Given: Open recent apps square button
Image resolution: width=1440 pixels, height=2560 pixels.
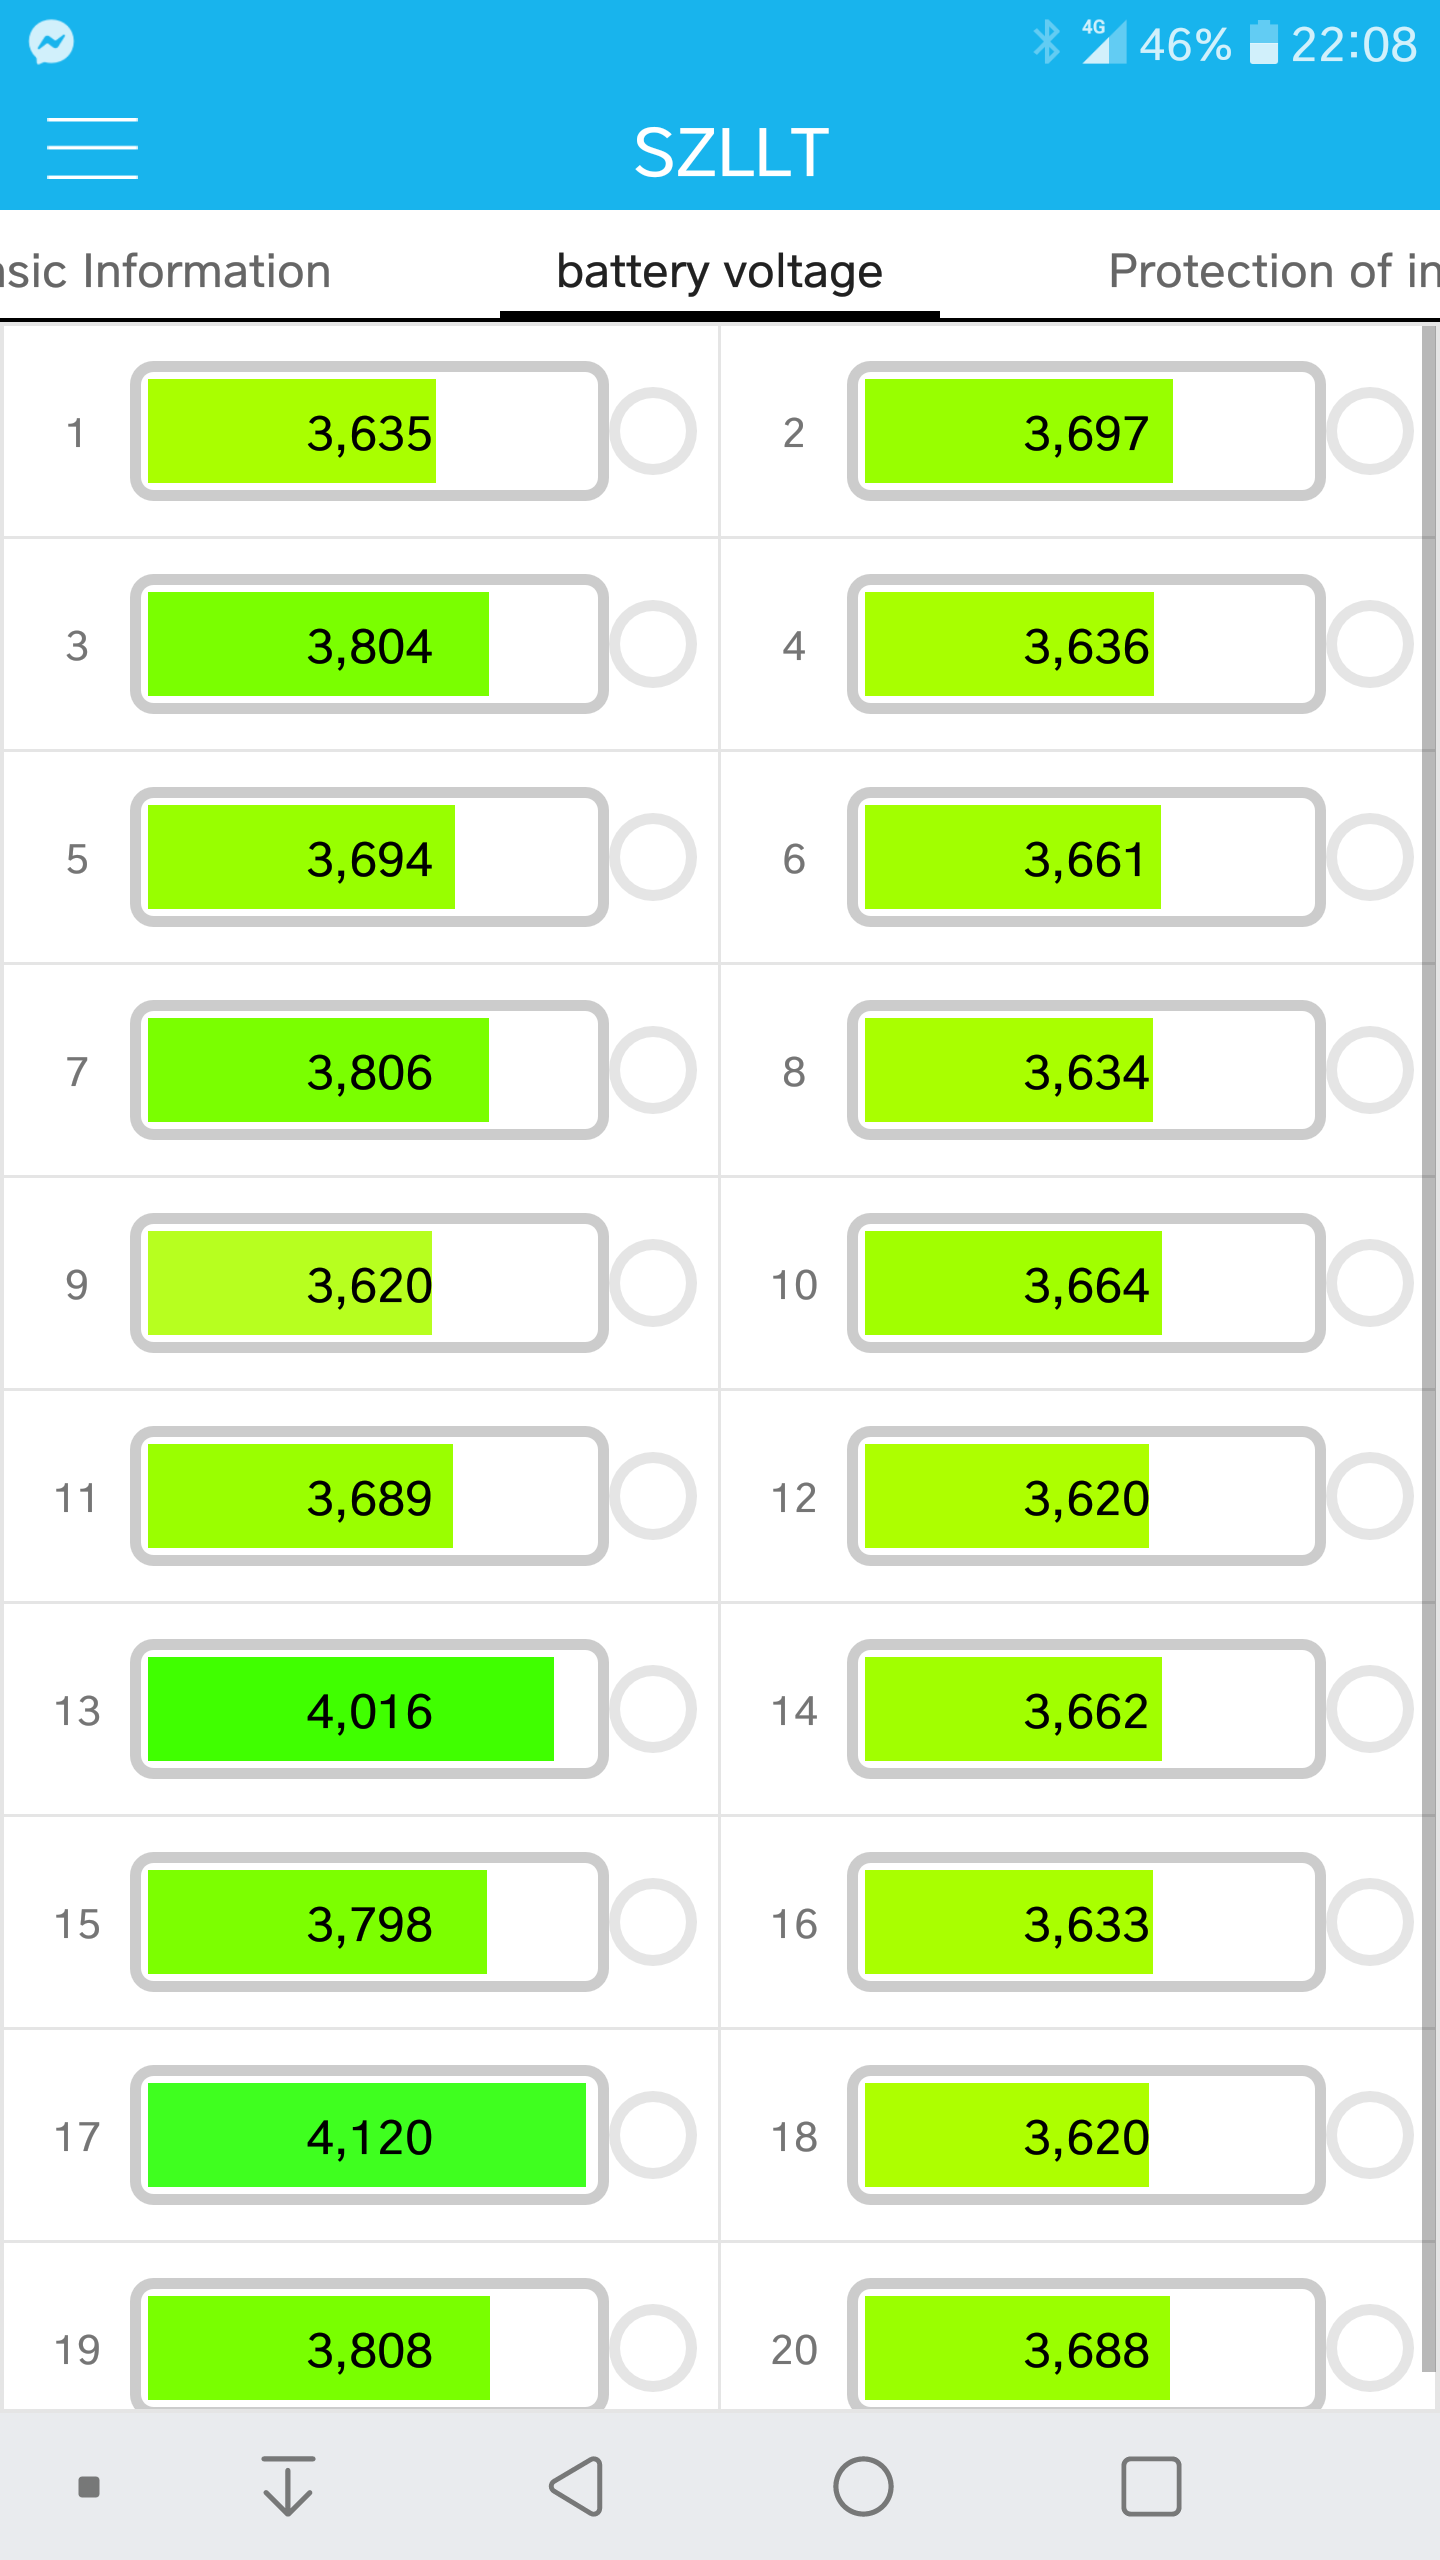Looking at the screenshot, I should point(1151,2486).
